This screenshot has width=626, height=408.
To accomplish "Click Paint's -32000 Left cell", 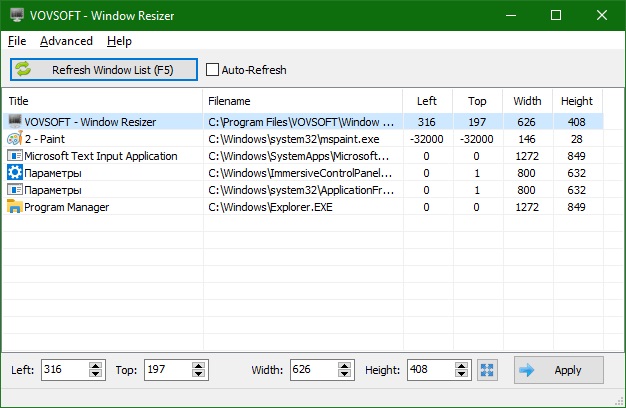I will click(426, 139).
